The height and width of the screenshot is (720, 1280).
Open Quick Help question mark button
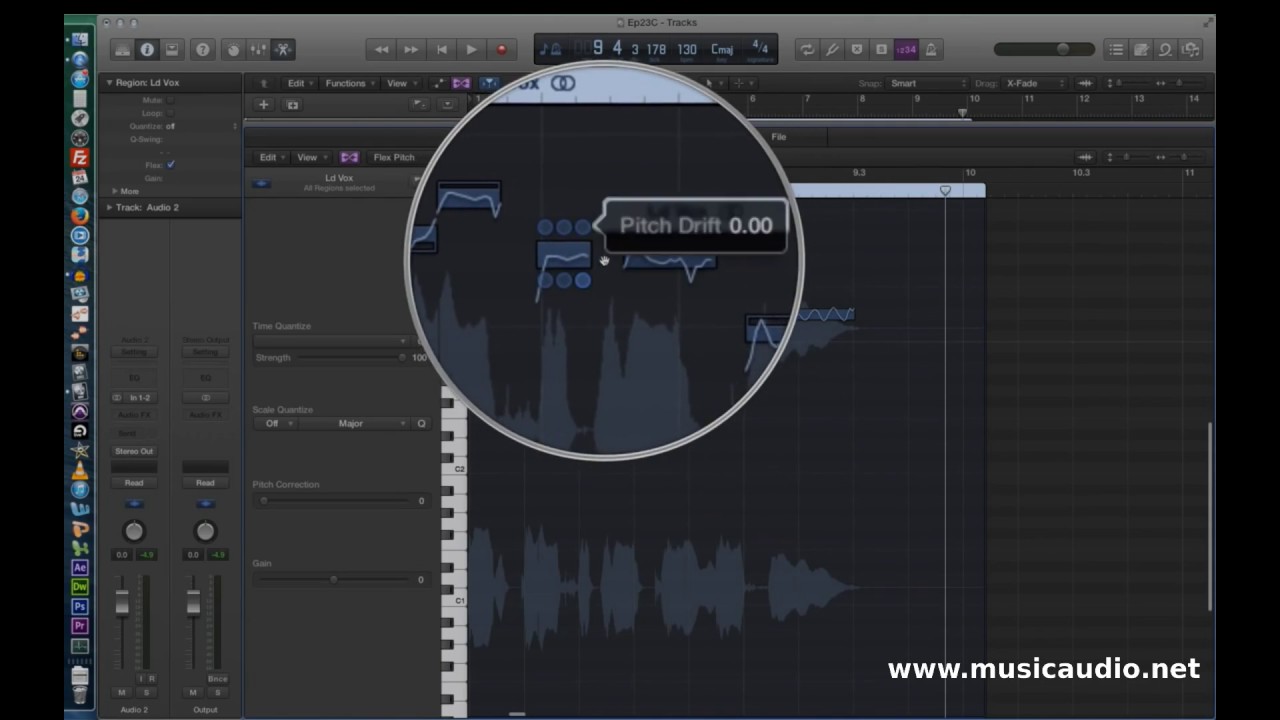pyautogui.click(x=203, y=49)
